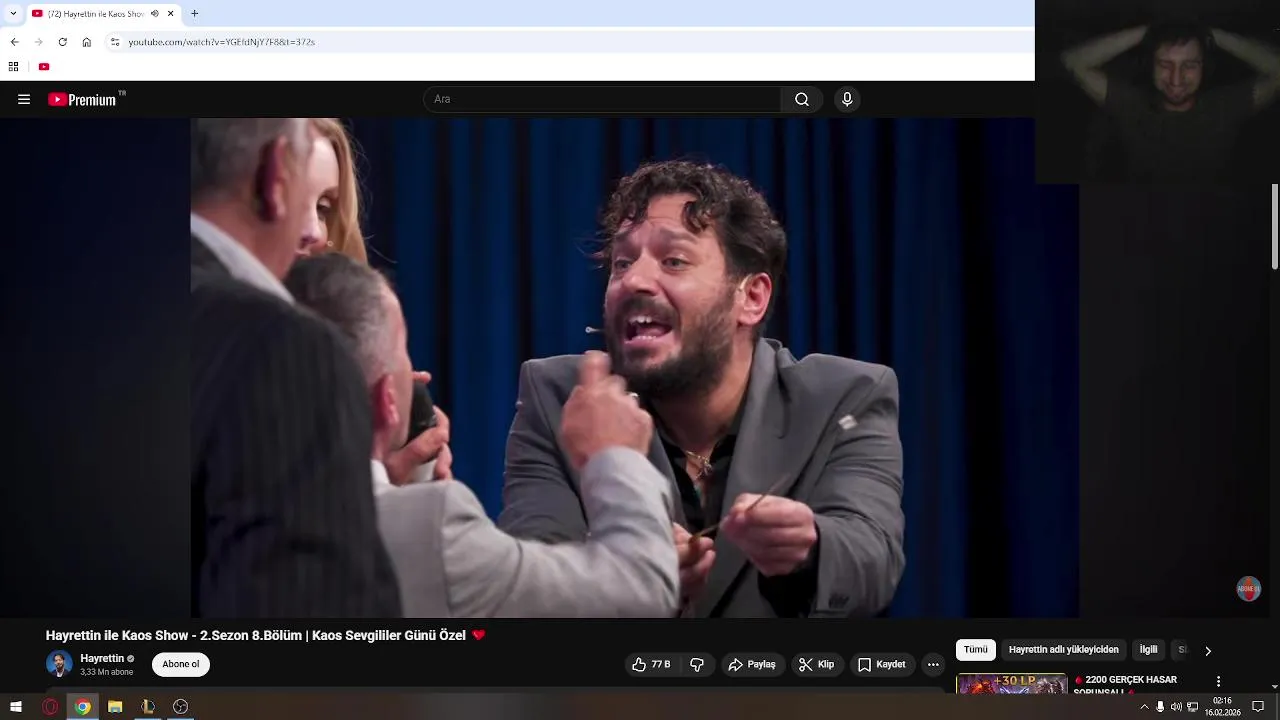This screenshot has width=1280, height=720.
Task: View site information icon in address bar
Action: 115,42
